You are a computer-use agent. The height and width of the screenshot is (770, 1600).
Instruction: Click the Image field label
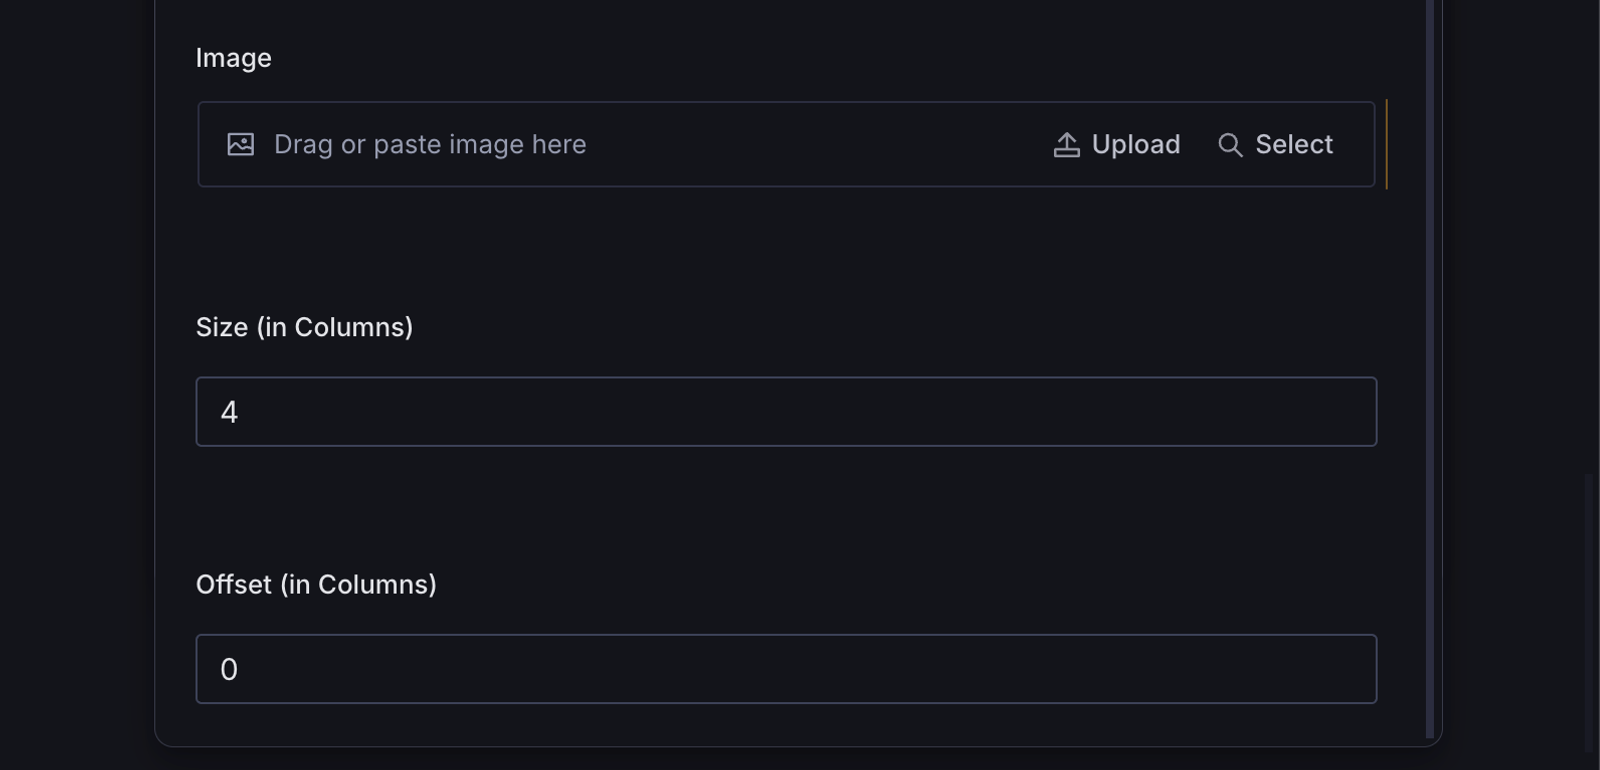click(233, 58)
